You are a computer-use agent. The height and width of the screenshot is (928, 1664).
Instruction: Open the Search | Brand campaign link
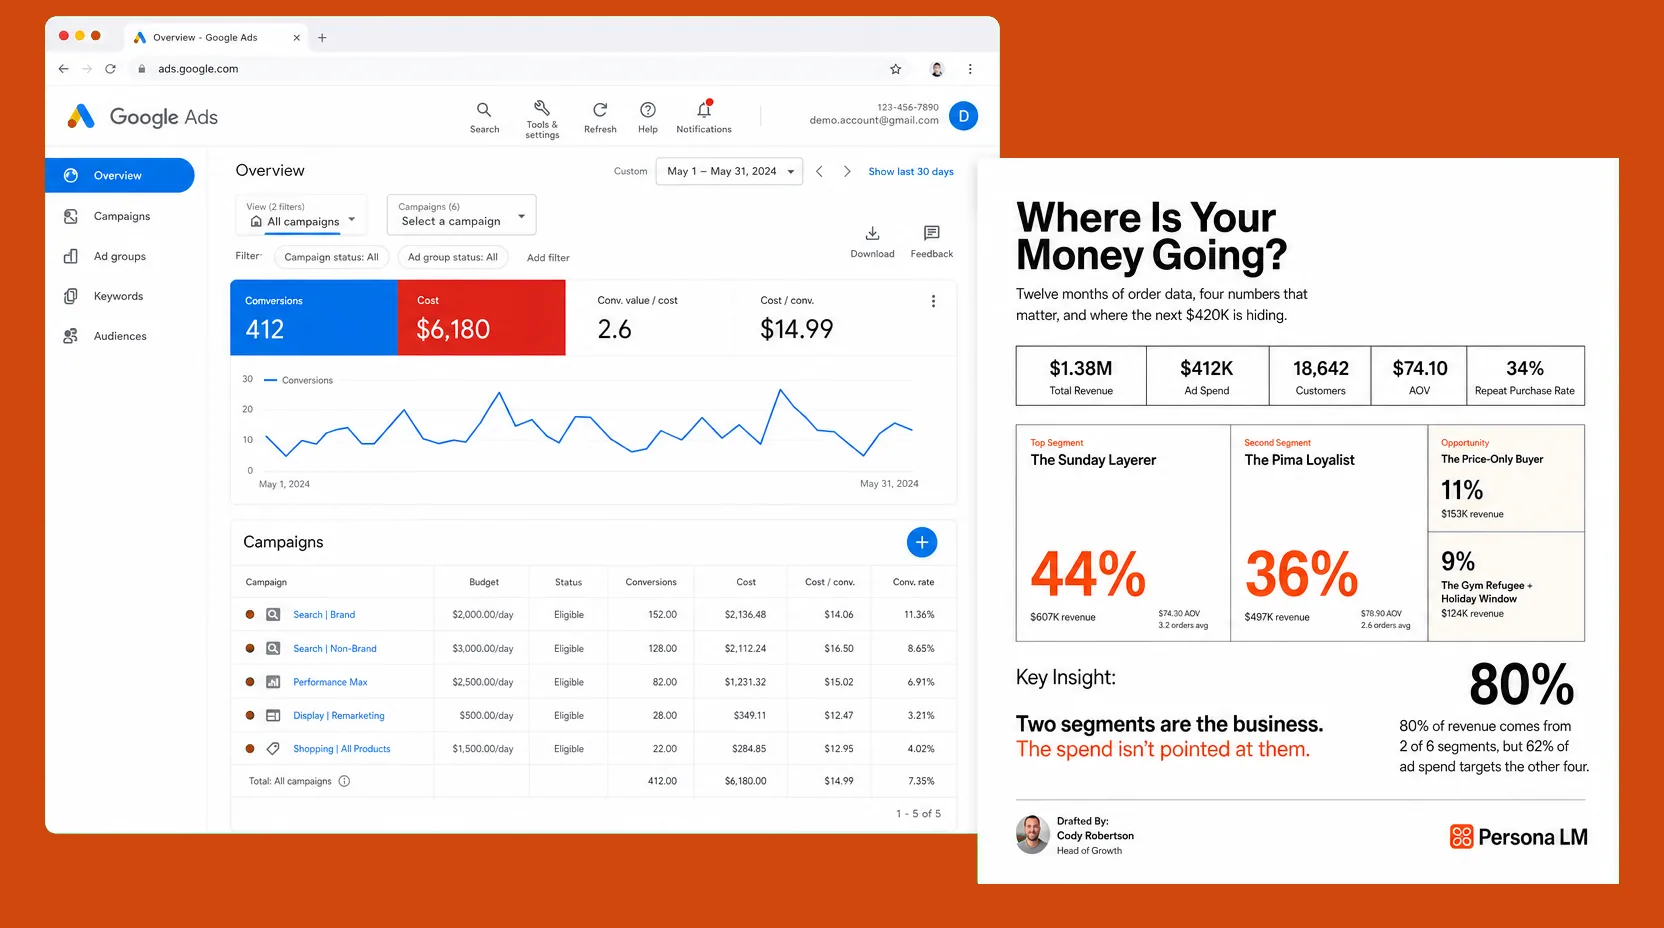click(x=324, y=615)
